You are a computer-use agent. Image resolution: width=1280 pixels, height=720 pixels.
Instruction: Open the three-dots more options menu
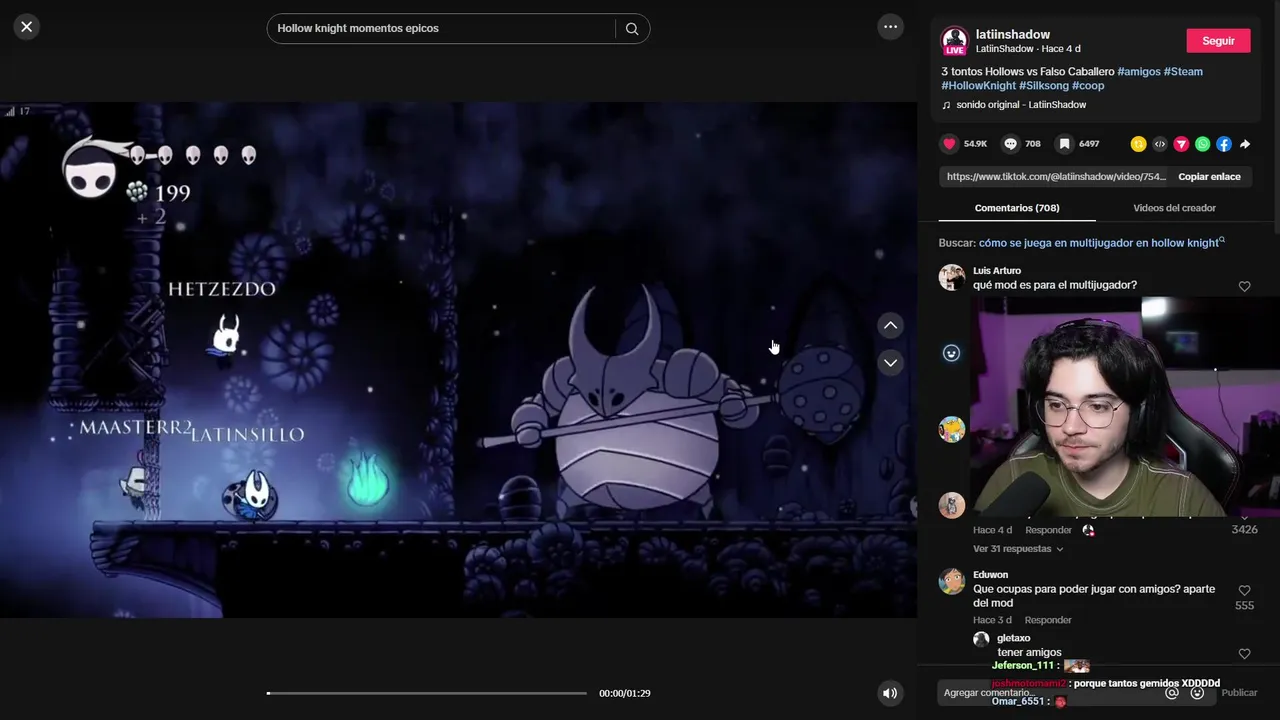click(x=890, y=27)
